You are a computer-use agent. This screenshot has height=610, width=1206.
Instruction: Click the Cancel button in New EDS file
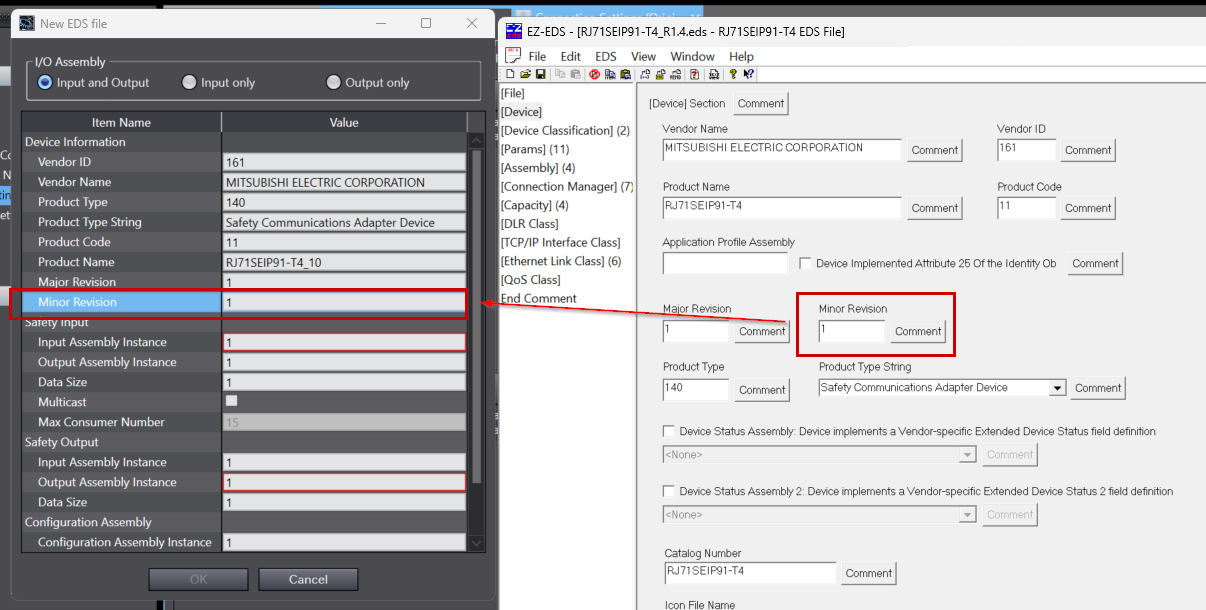[308, 579]
